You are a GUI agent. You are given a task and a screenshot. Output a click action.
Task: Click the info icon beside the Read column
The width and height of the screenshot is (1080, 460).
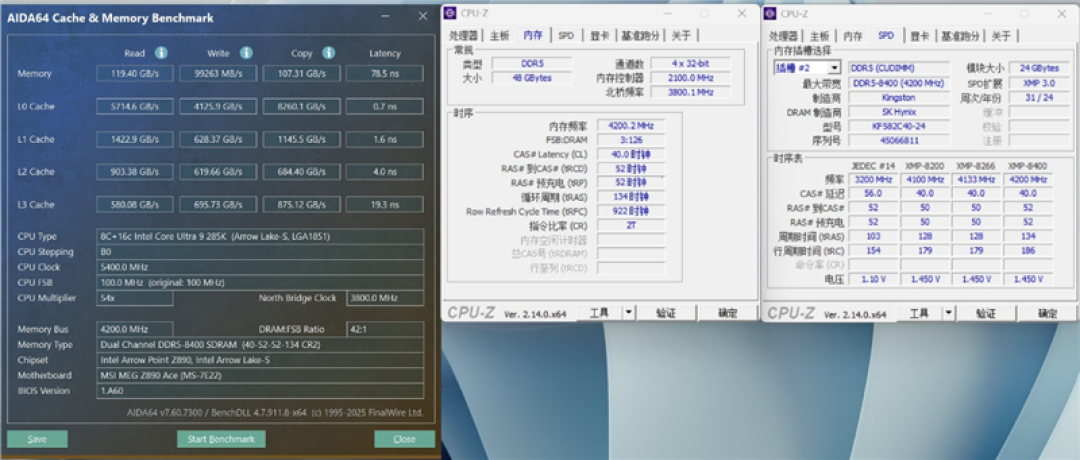click(x=161, y=53)
